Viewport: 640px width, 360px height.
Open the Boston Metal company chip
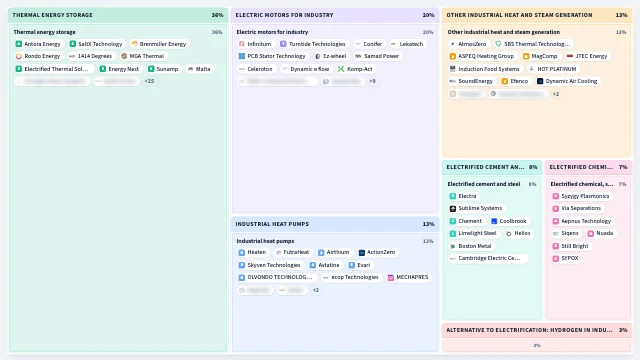470,246
